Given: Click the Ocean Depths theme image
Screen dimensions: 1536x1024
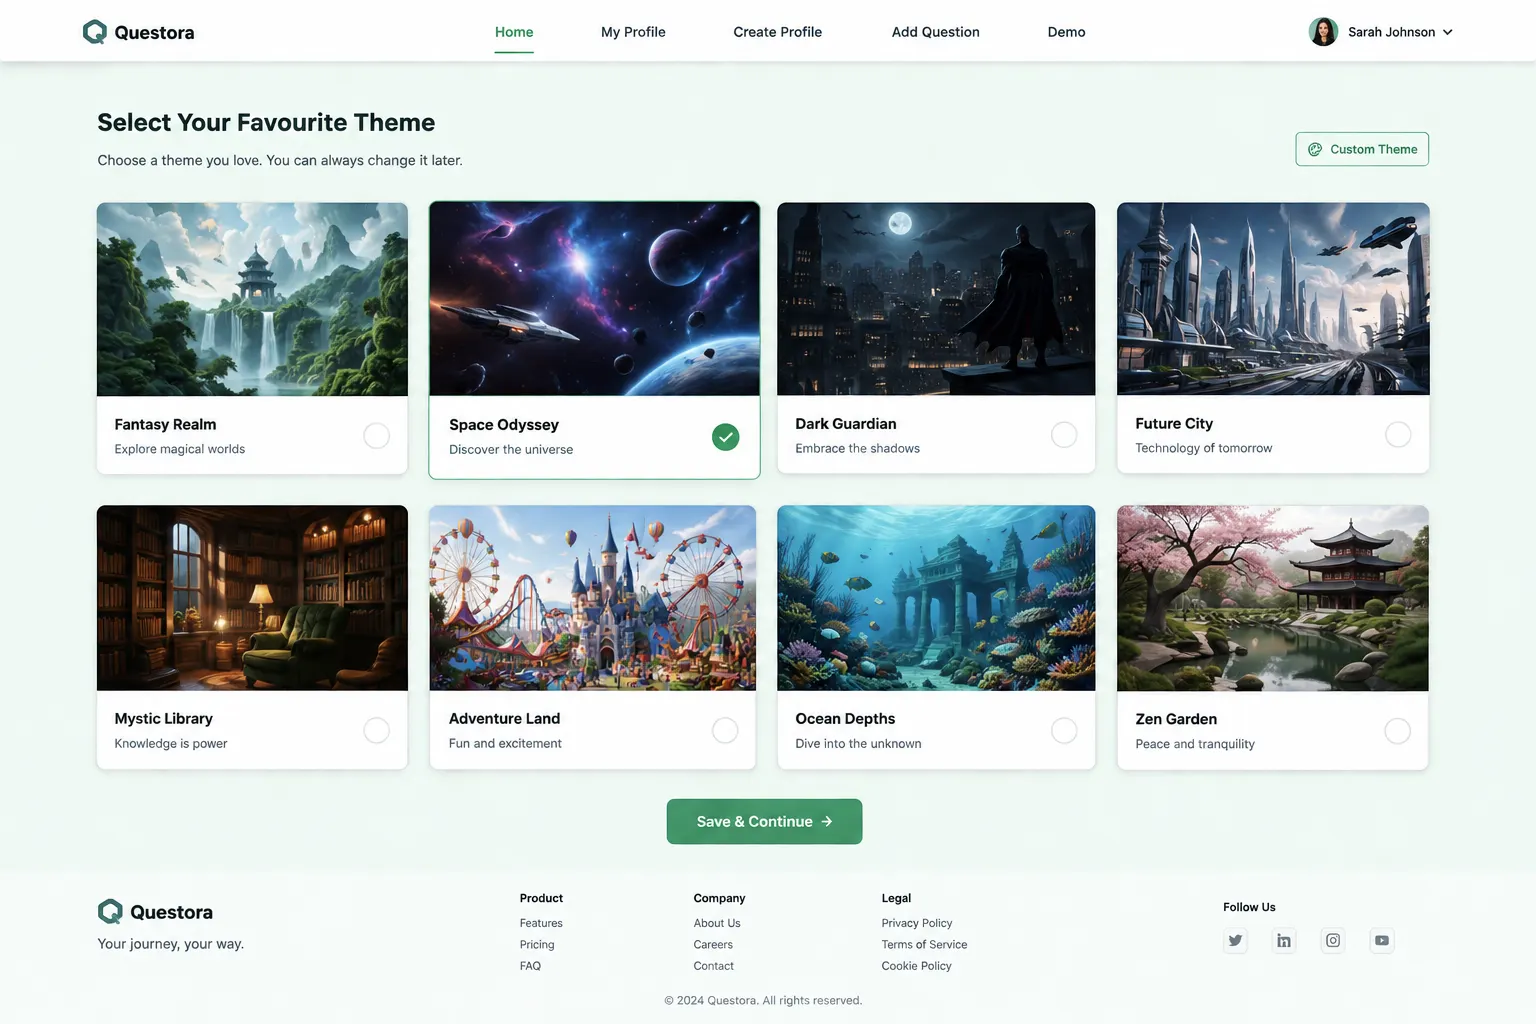Looking at the screenshot, I should click(936, 598).
